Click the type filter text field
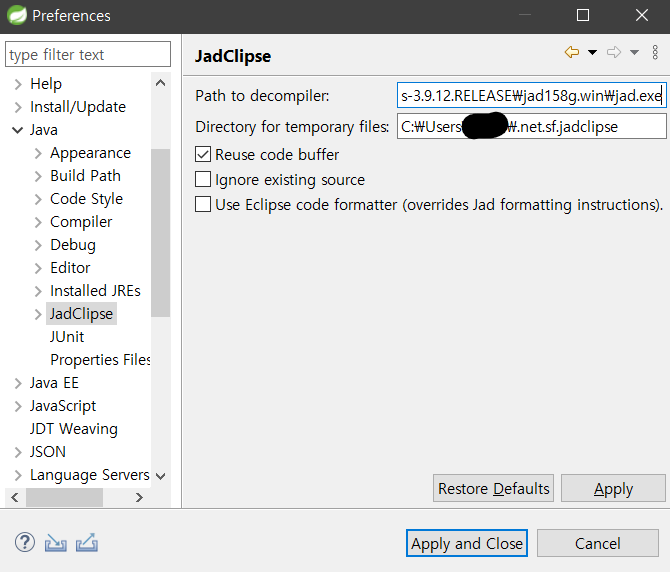670x572 pixels. 88,54
